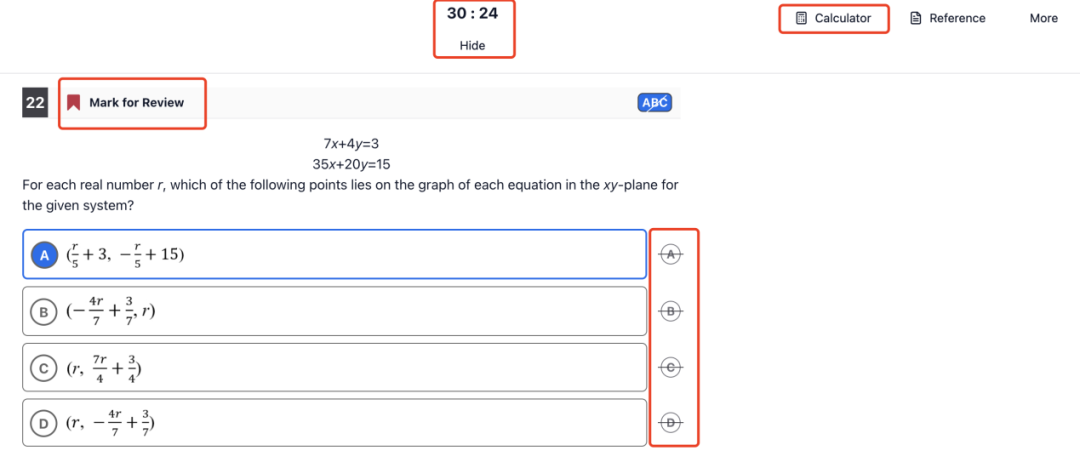Screen dimensions: 1080x462
Task: Click the Calculator label in top bar
Action: (843, 19)
